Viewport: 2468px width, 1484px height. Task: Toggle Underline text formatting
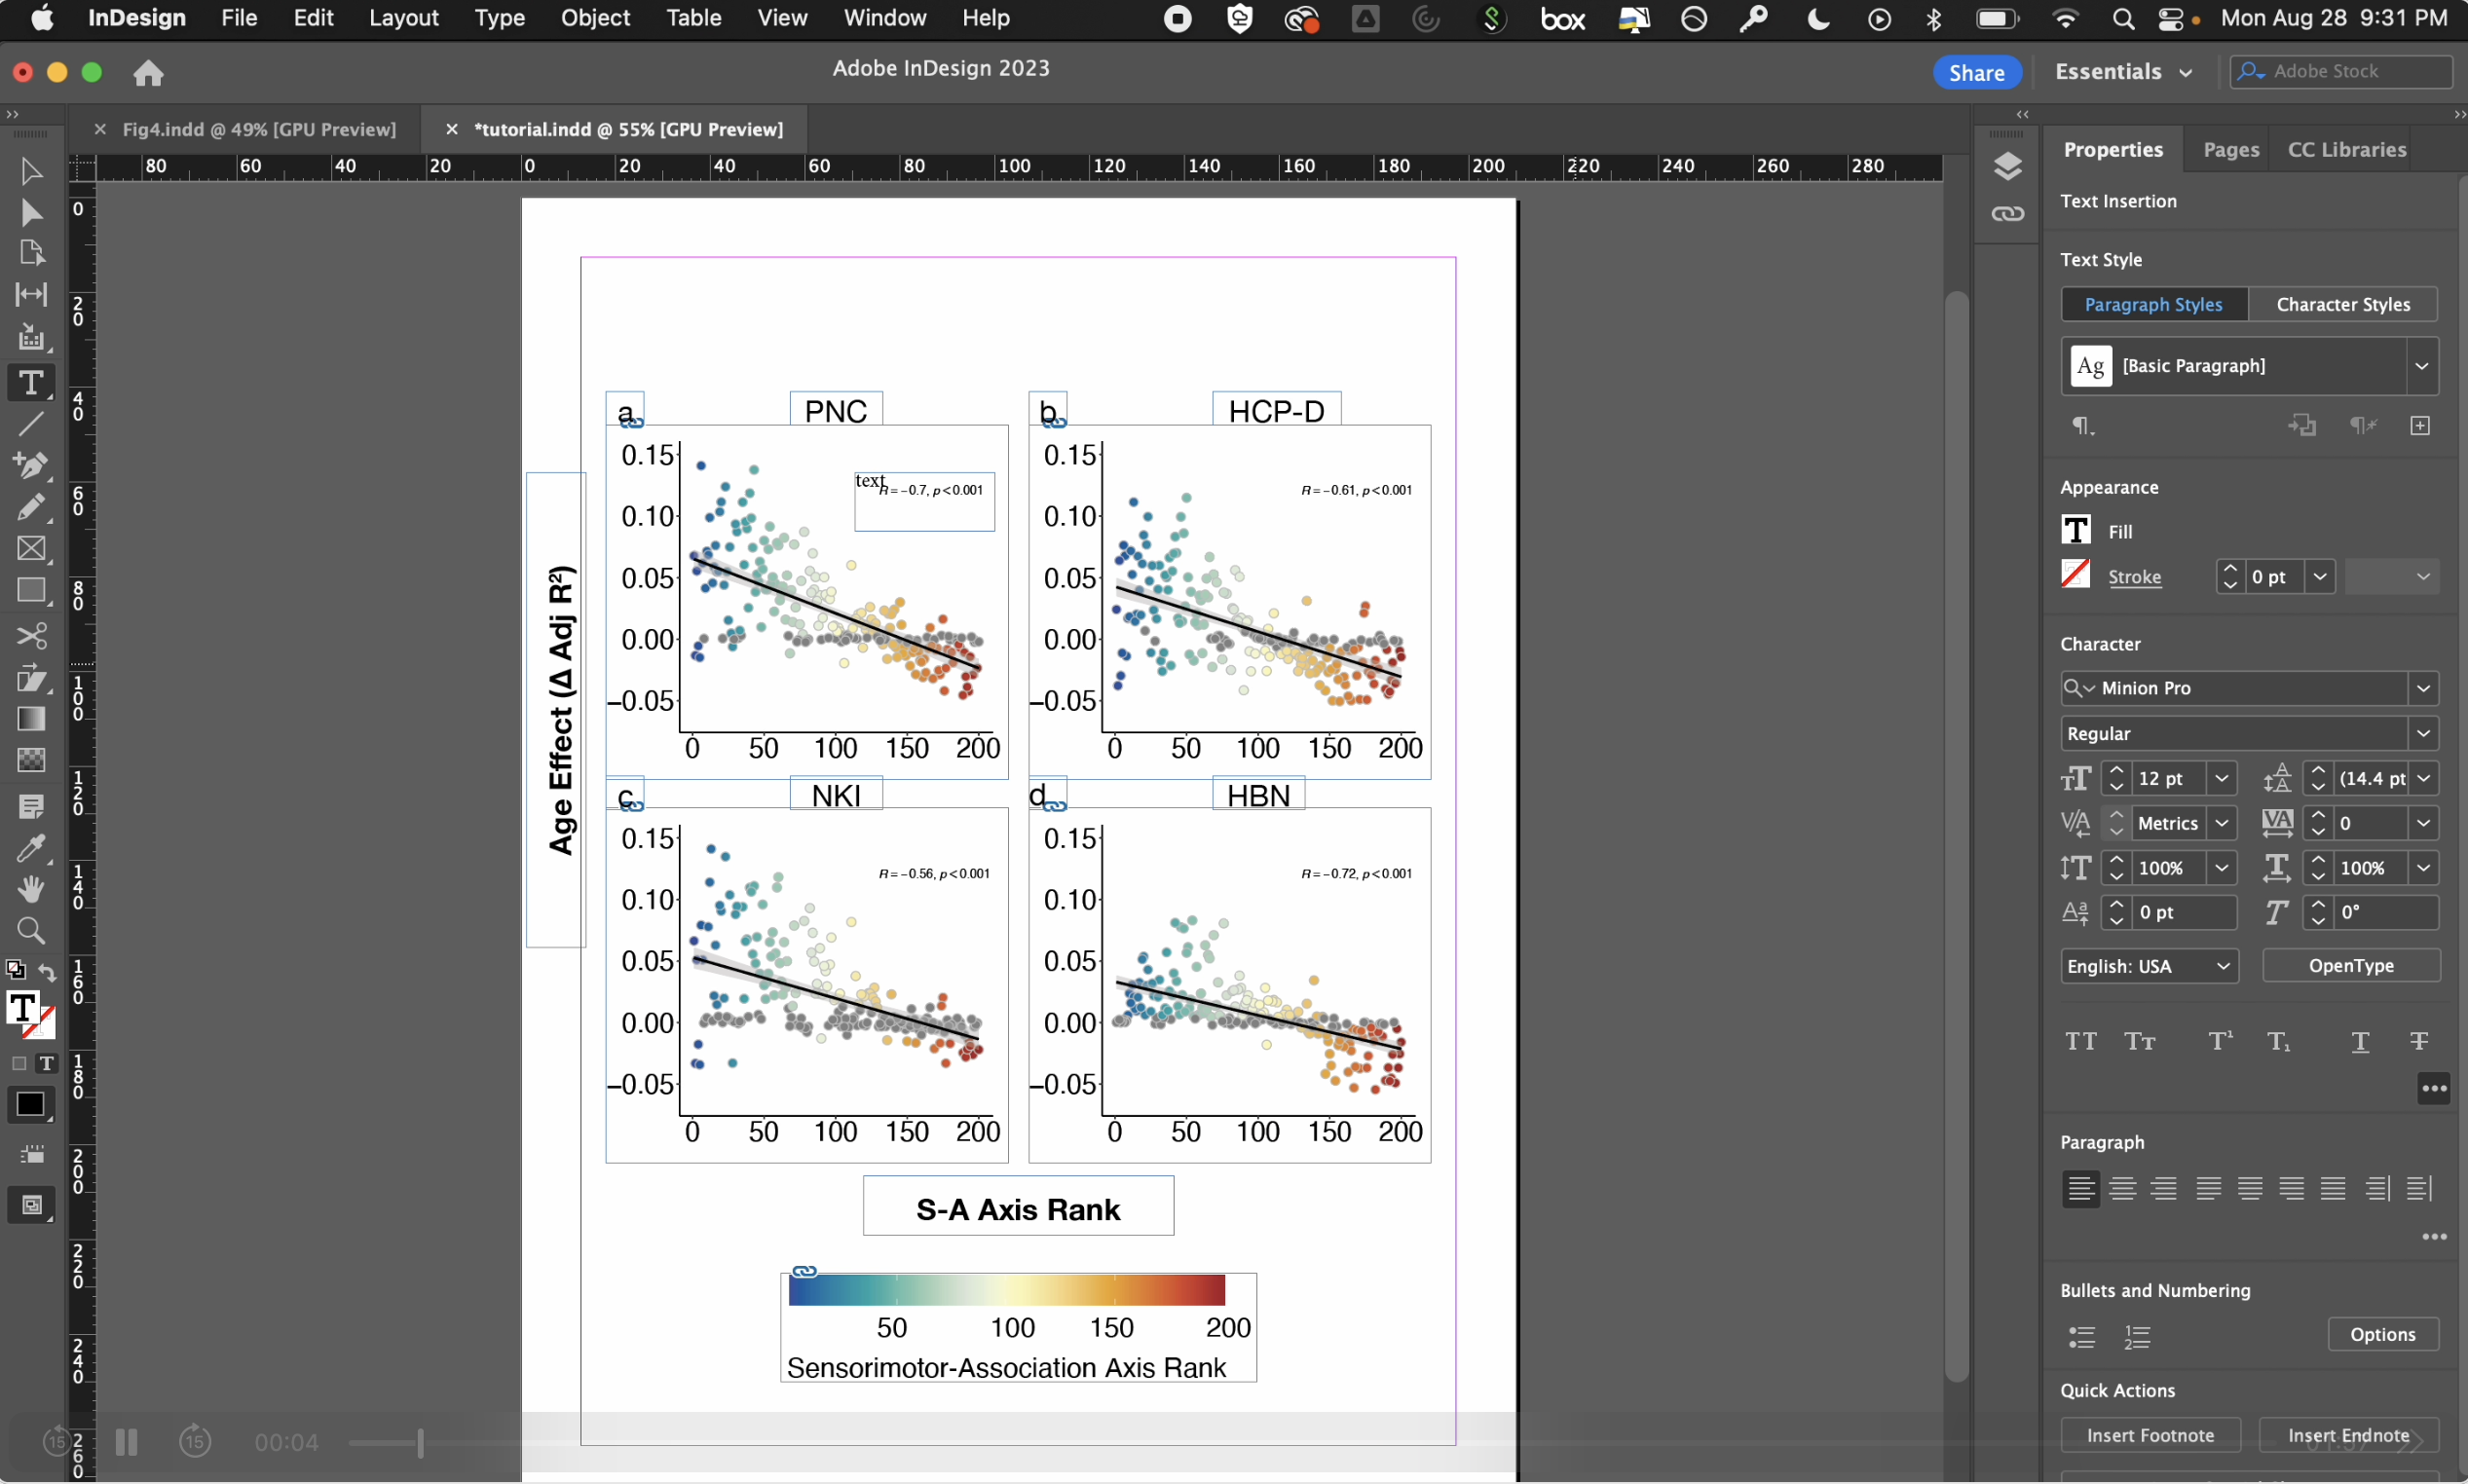[2360, 1042]
